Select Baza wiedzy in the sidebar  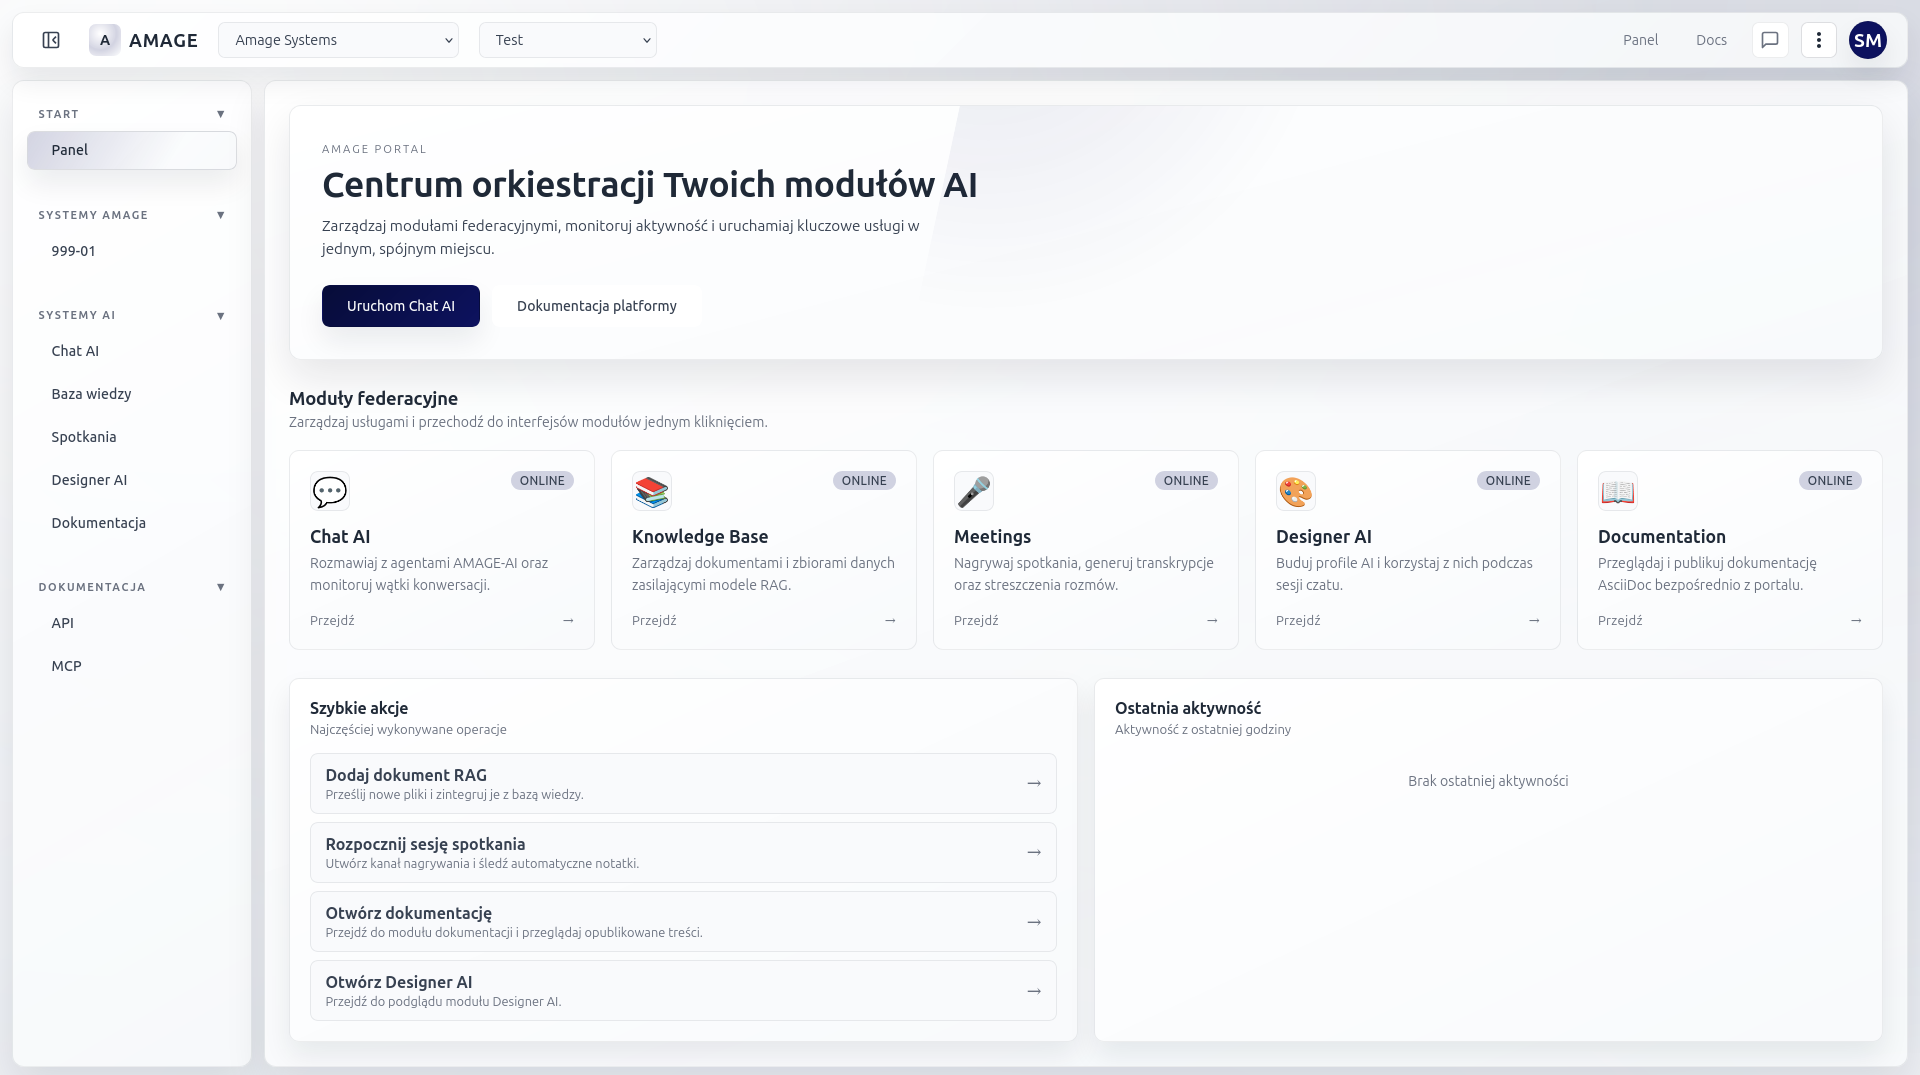tap(92, 394)
